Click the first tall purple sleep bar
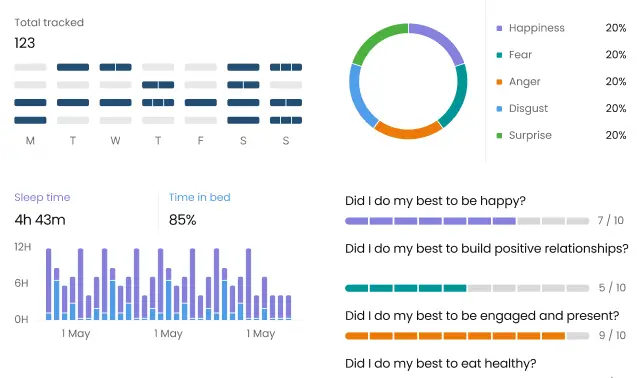 click(x=49, y=281)
